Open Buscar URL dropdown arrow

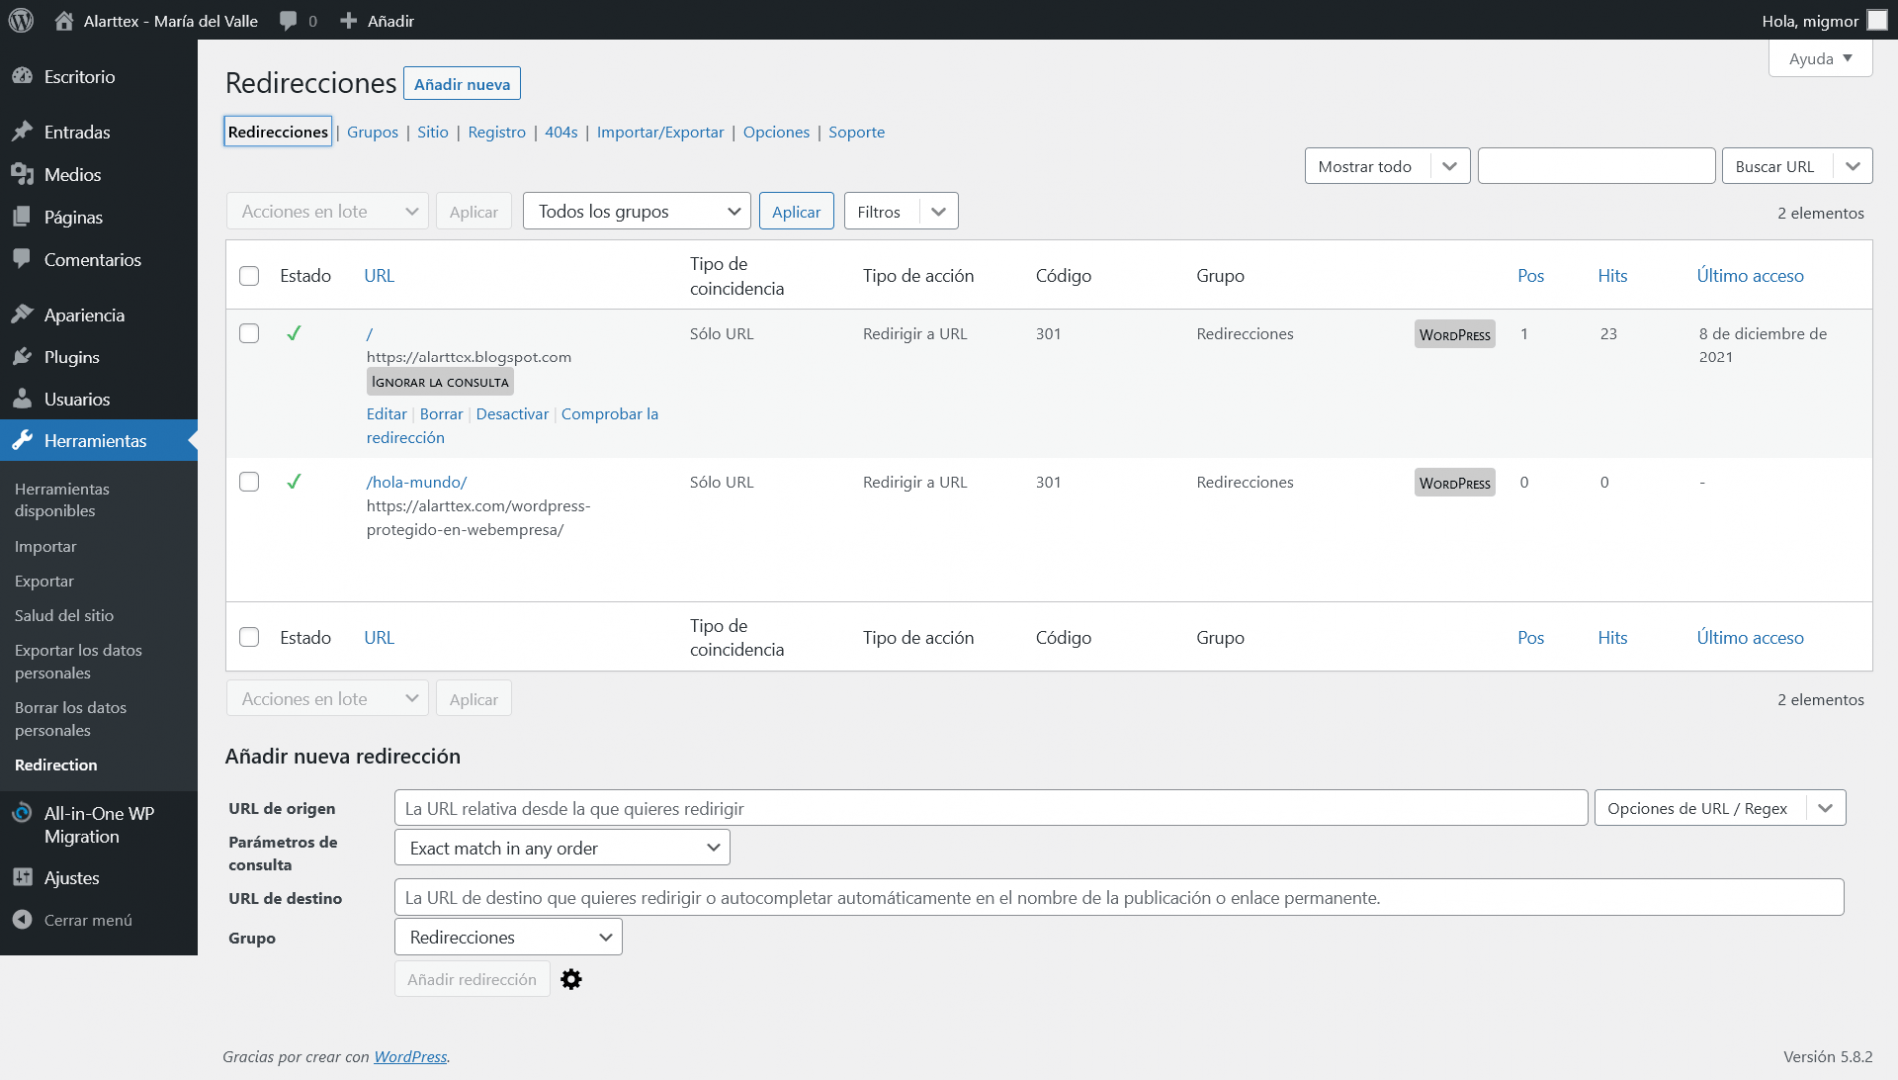pos(1852,166)
